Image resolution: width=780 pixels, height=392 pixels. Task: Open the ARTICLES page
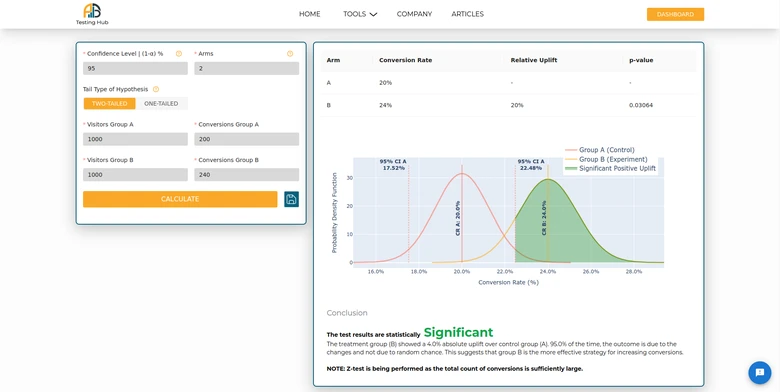468,14
